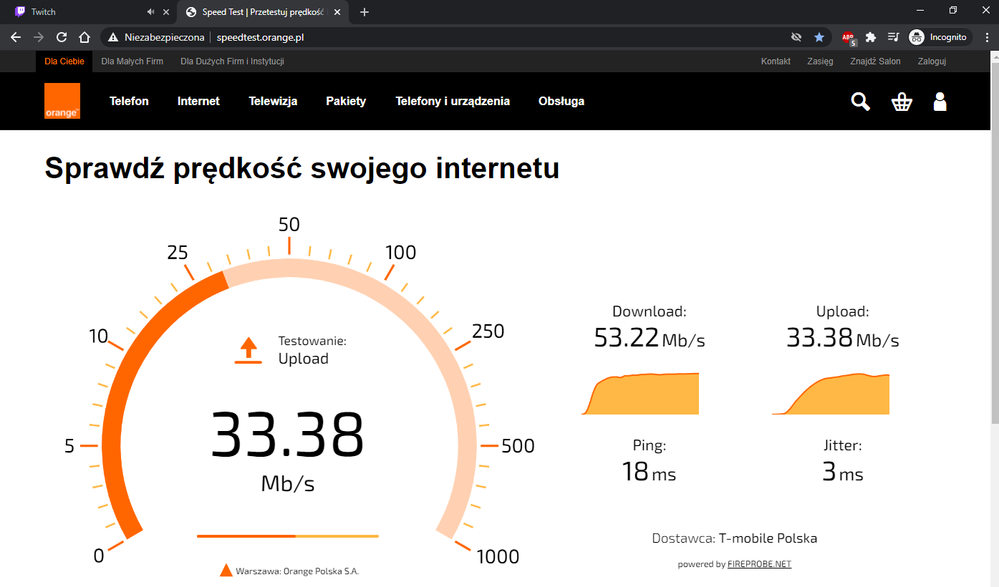Viewport: 999px width, 587px height.
Task: Minimize the browser window
Action: [x=920, y=10]
